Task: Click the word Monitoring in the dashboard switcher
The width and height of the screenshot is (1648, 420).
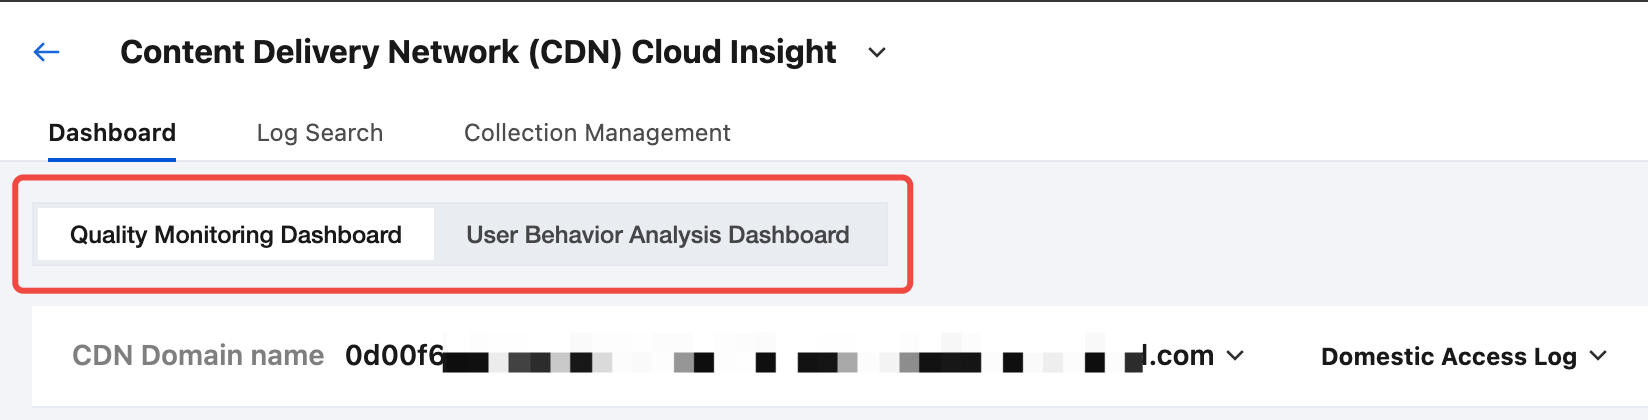Action: pos(214,235)
